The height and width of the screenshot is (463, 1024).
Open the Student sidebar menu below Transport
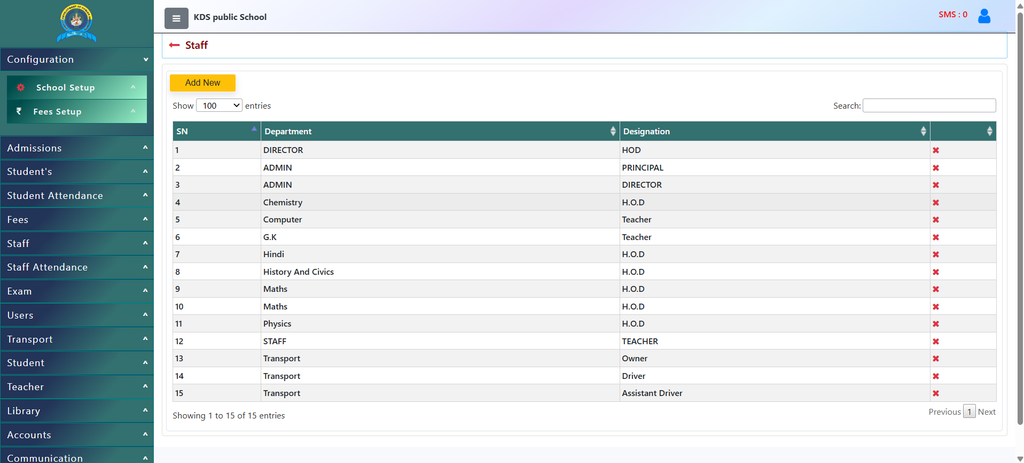pos(76,363)
